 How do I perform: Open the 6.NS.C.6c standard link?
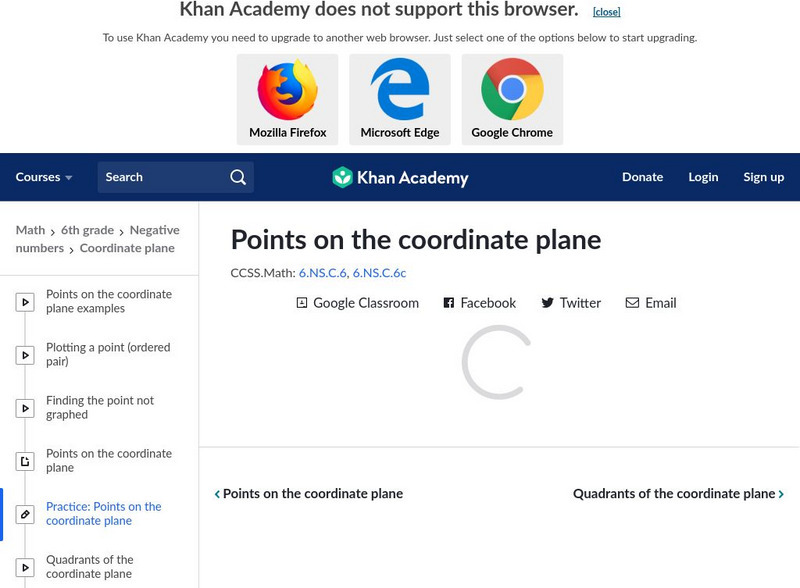[x=379, y=273]
